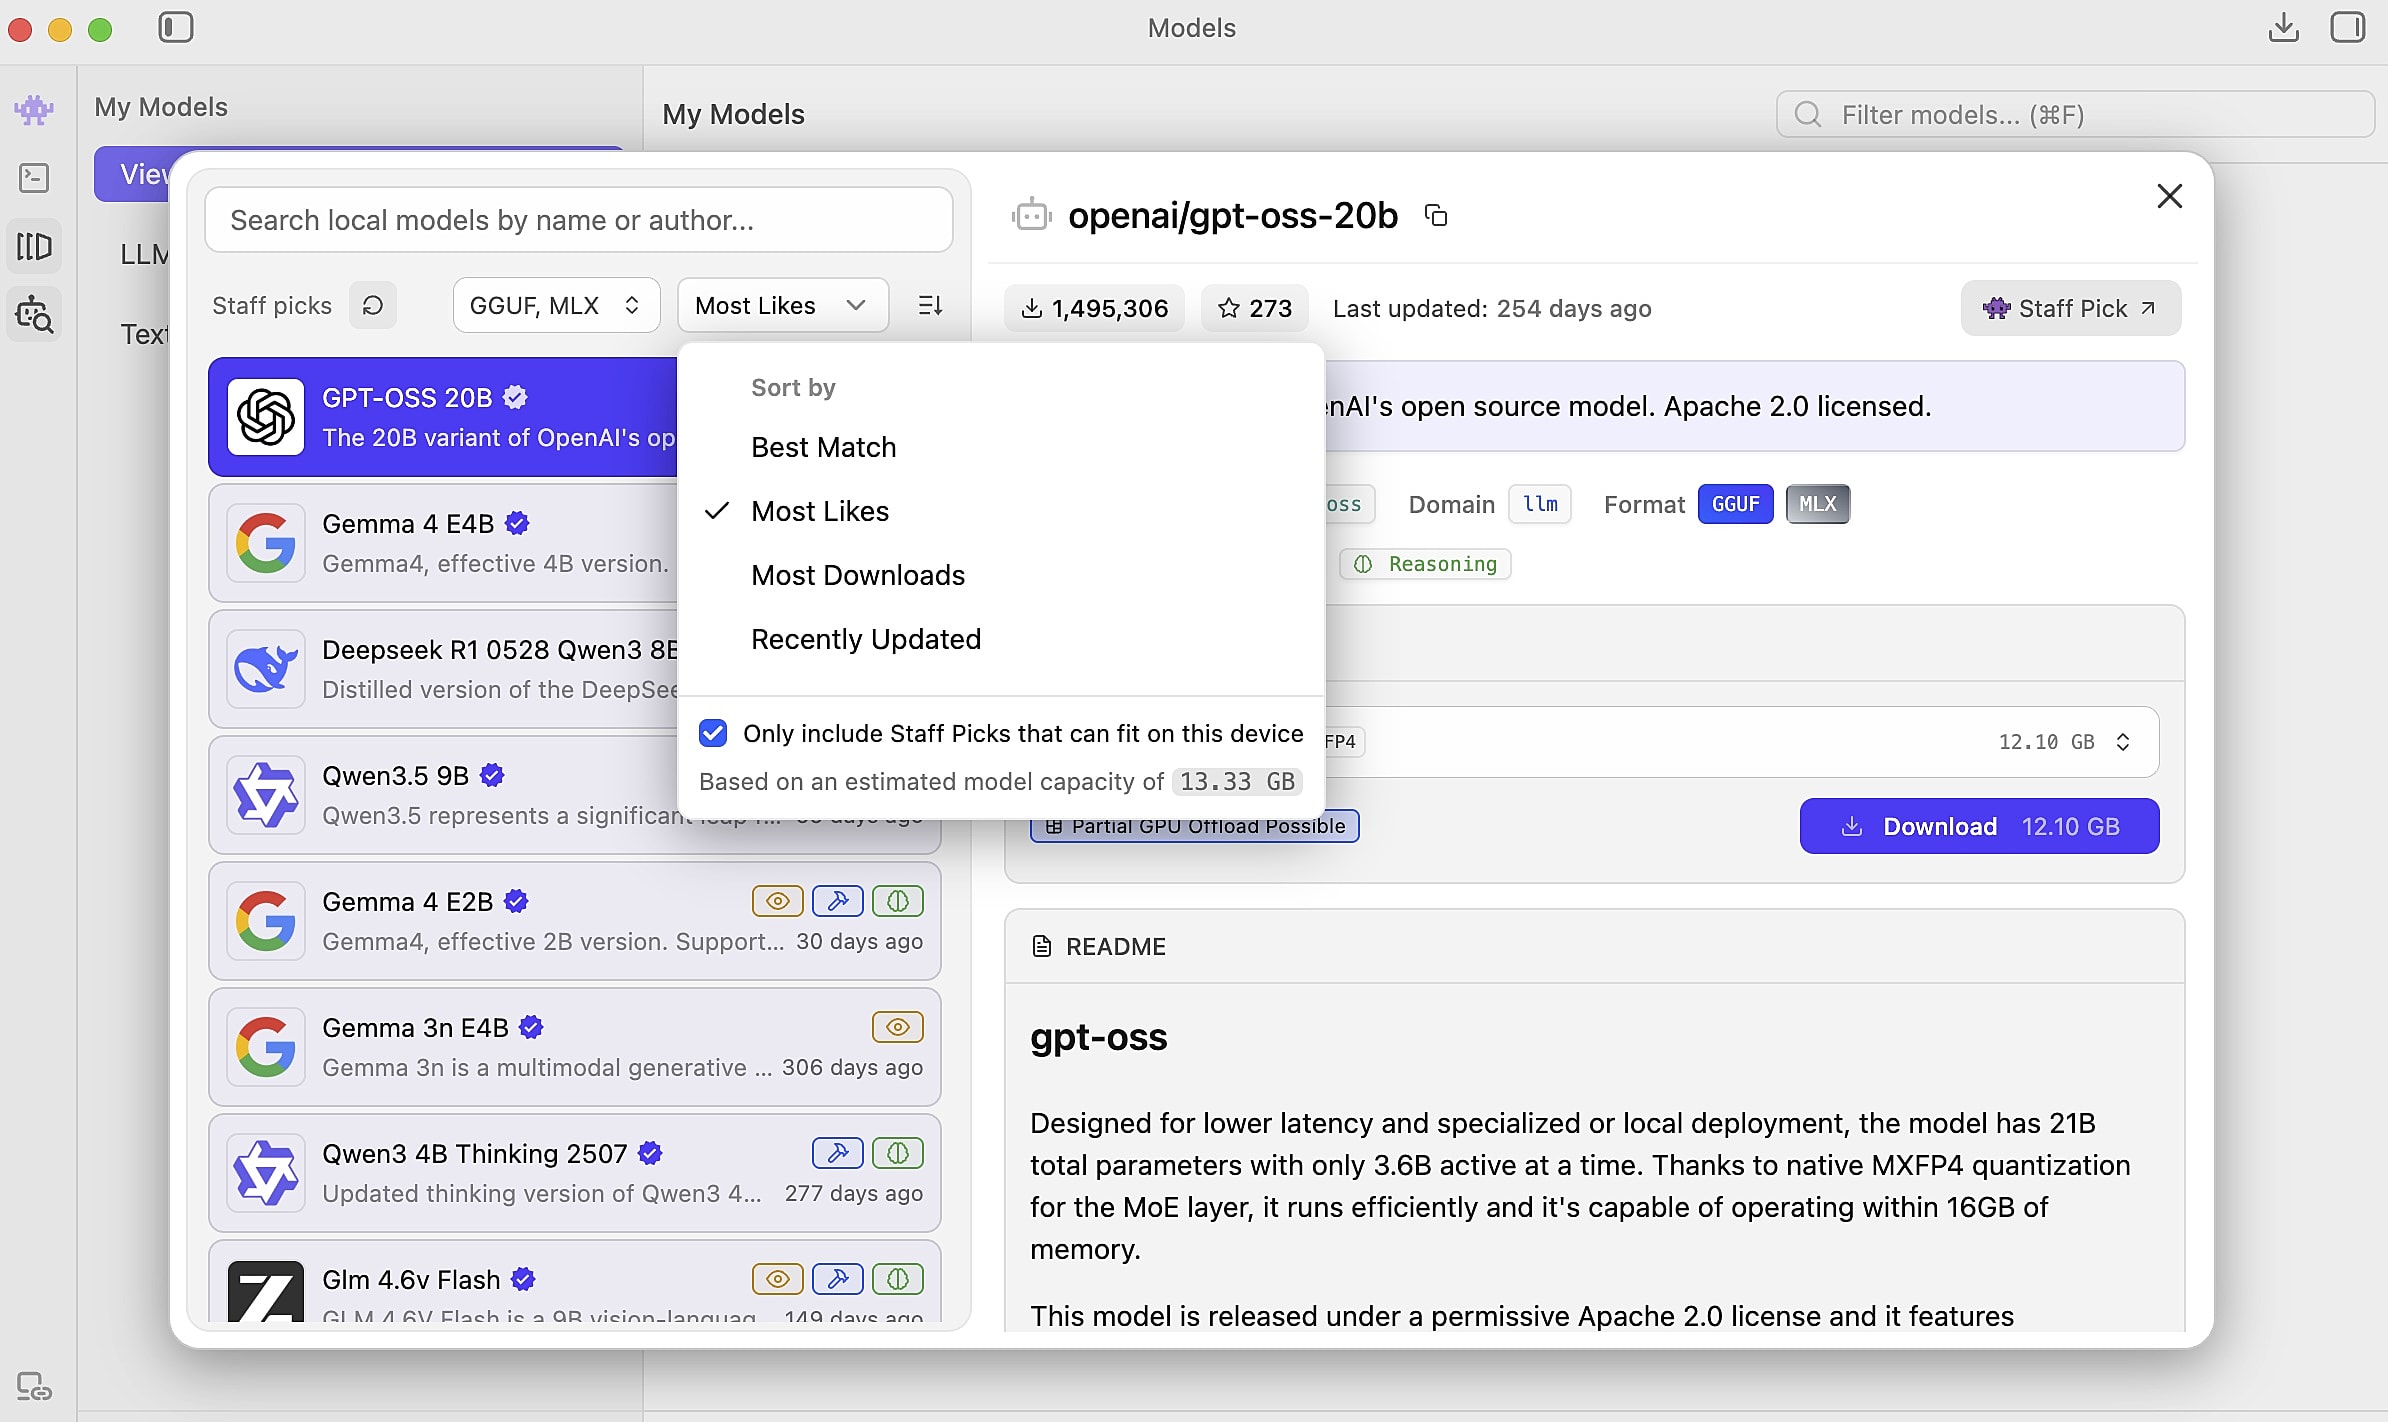This screenshot has width=2388, height=1422.
Task: Click the 273 star likes badge
Action: click(1255, 308)
